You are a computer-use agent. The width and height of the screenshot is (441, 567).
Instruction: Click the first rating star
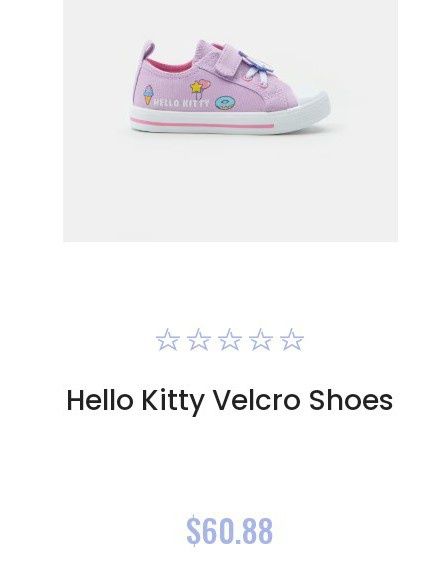(168, 340)
